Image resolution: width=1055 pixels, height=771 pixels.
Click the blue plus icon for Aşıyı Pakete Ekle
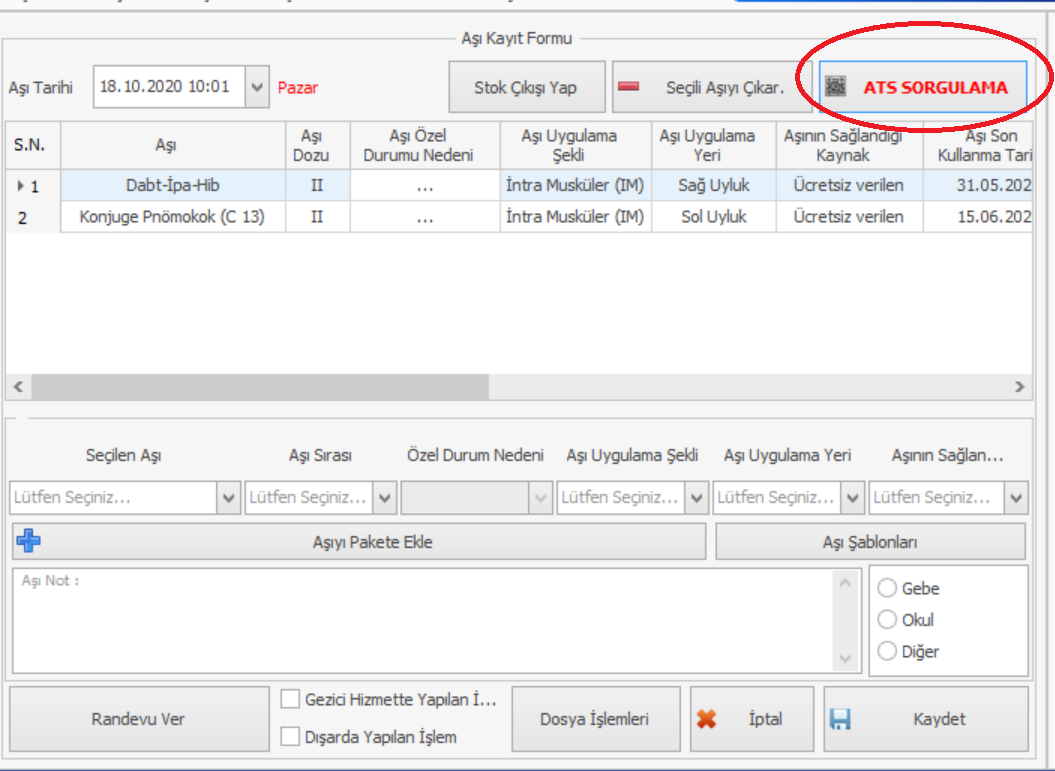(28, 542)
